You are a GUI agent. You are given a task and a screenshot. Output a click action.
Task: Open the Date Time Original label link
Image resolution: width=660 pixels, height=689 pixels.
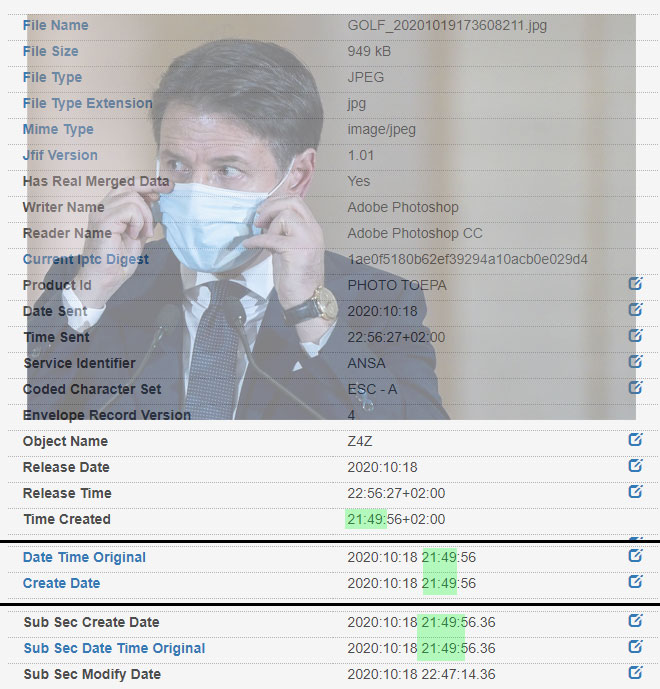(84, 557)
